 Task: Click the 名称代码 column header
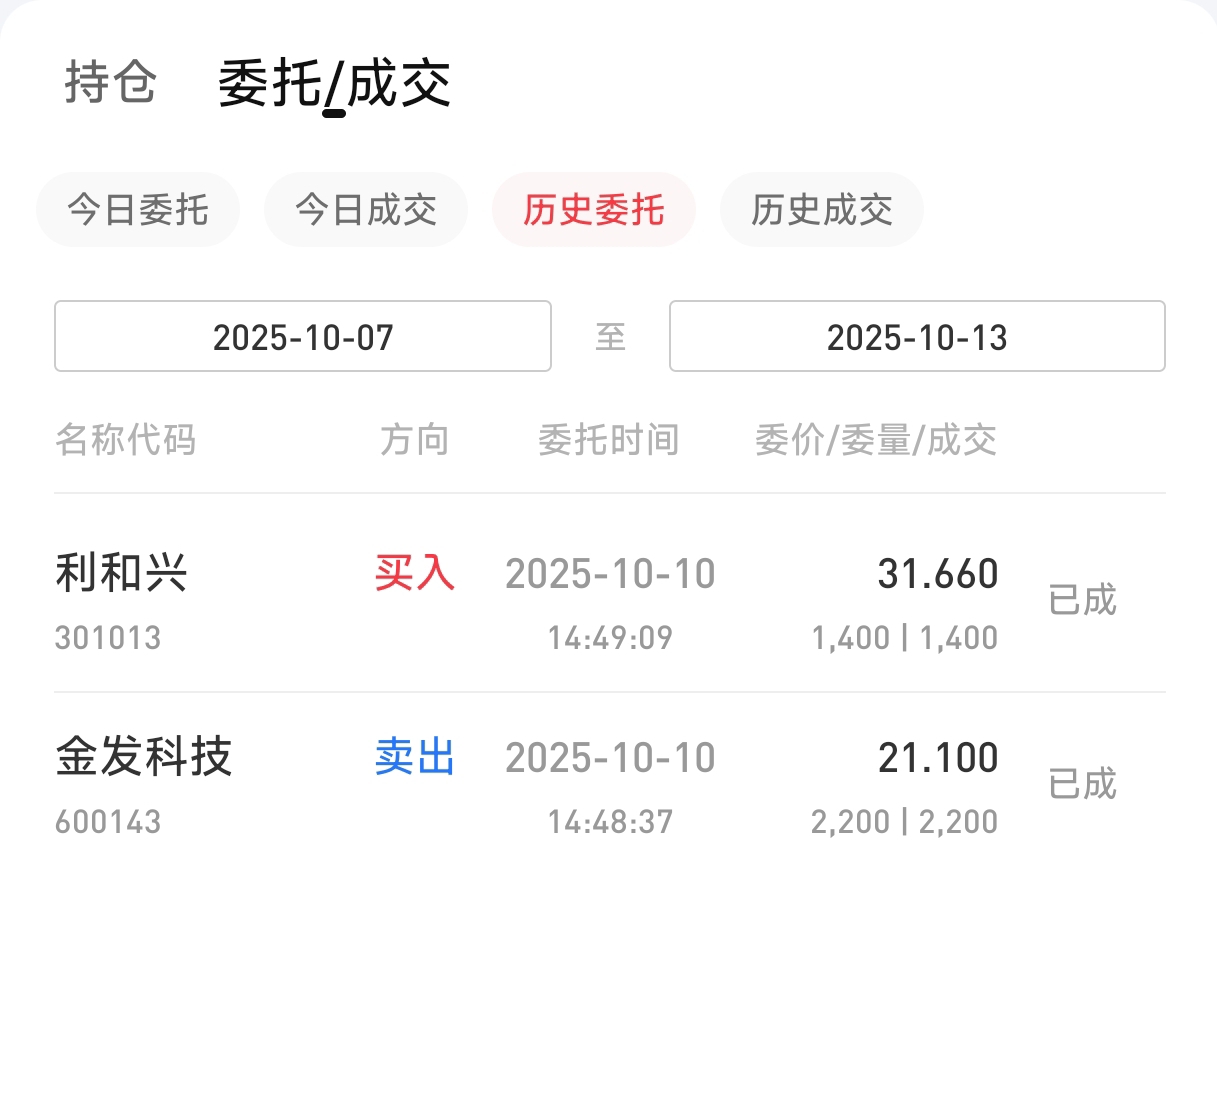pos(126,440)
